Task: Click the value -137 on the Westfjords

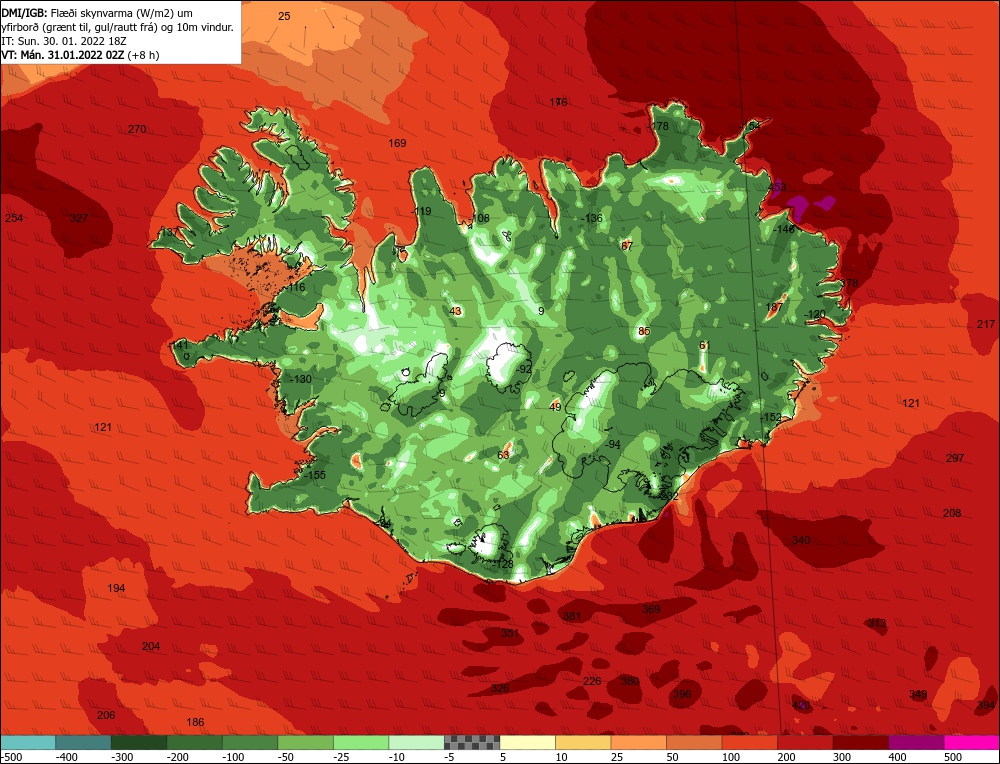Action: [169, 233]
